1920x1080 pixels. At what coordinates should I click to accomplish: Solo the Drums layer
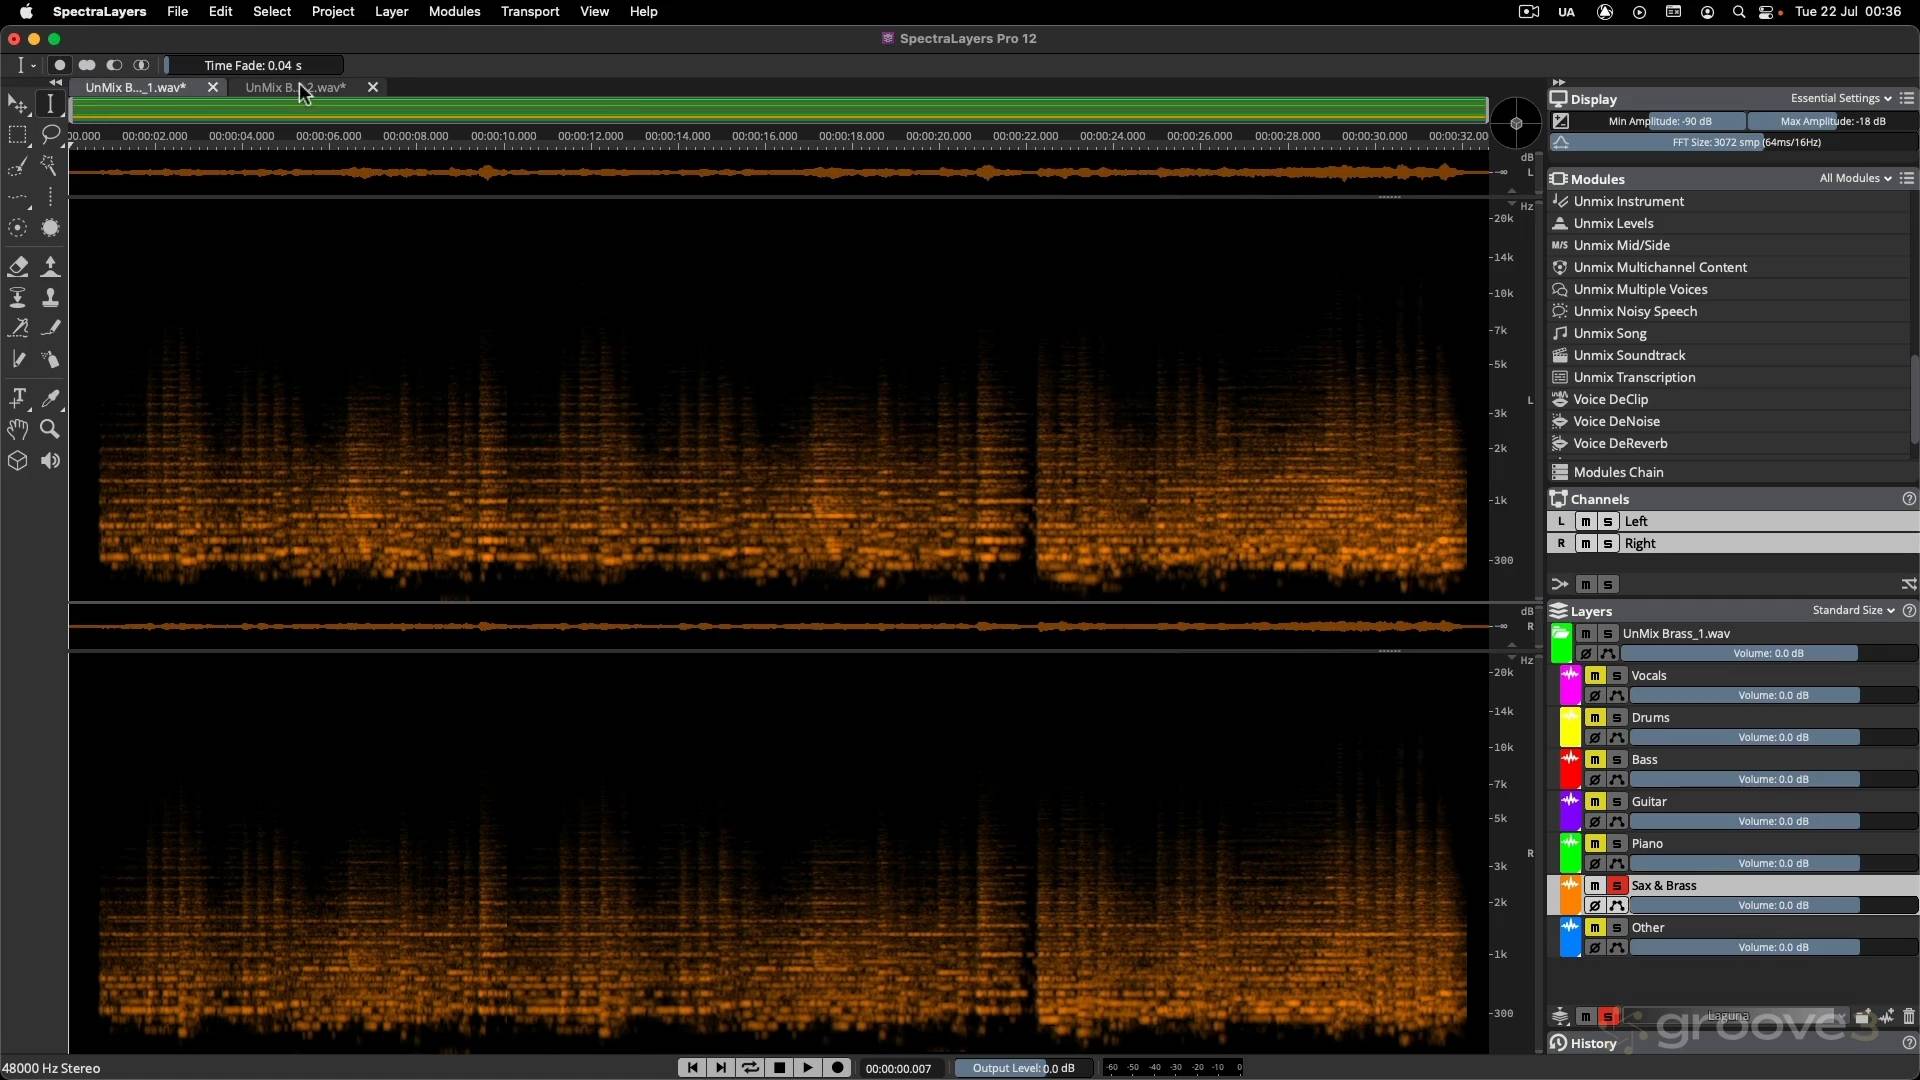[x=1617, y=718]
